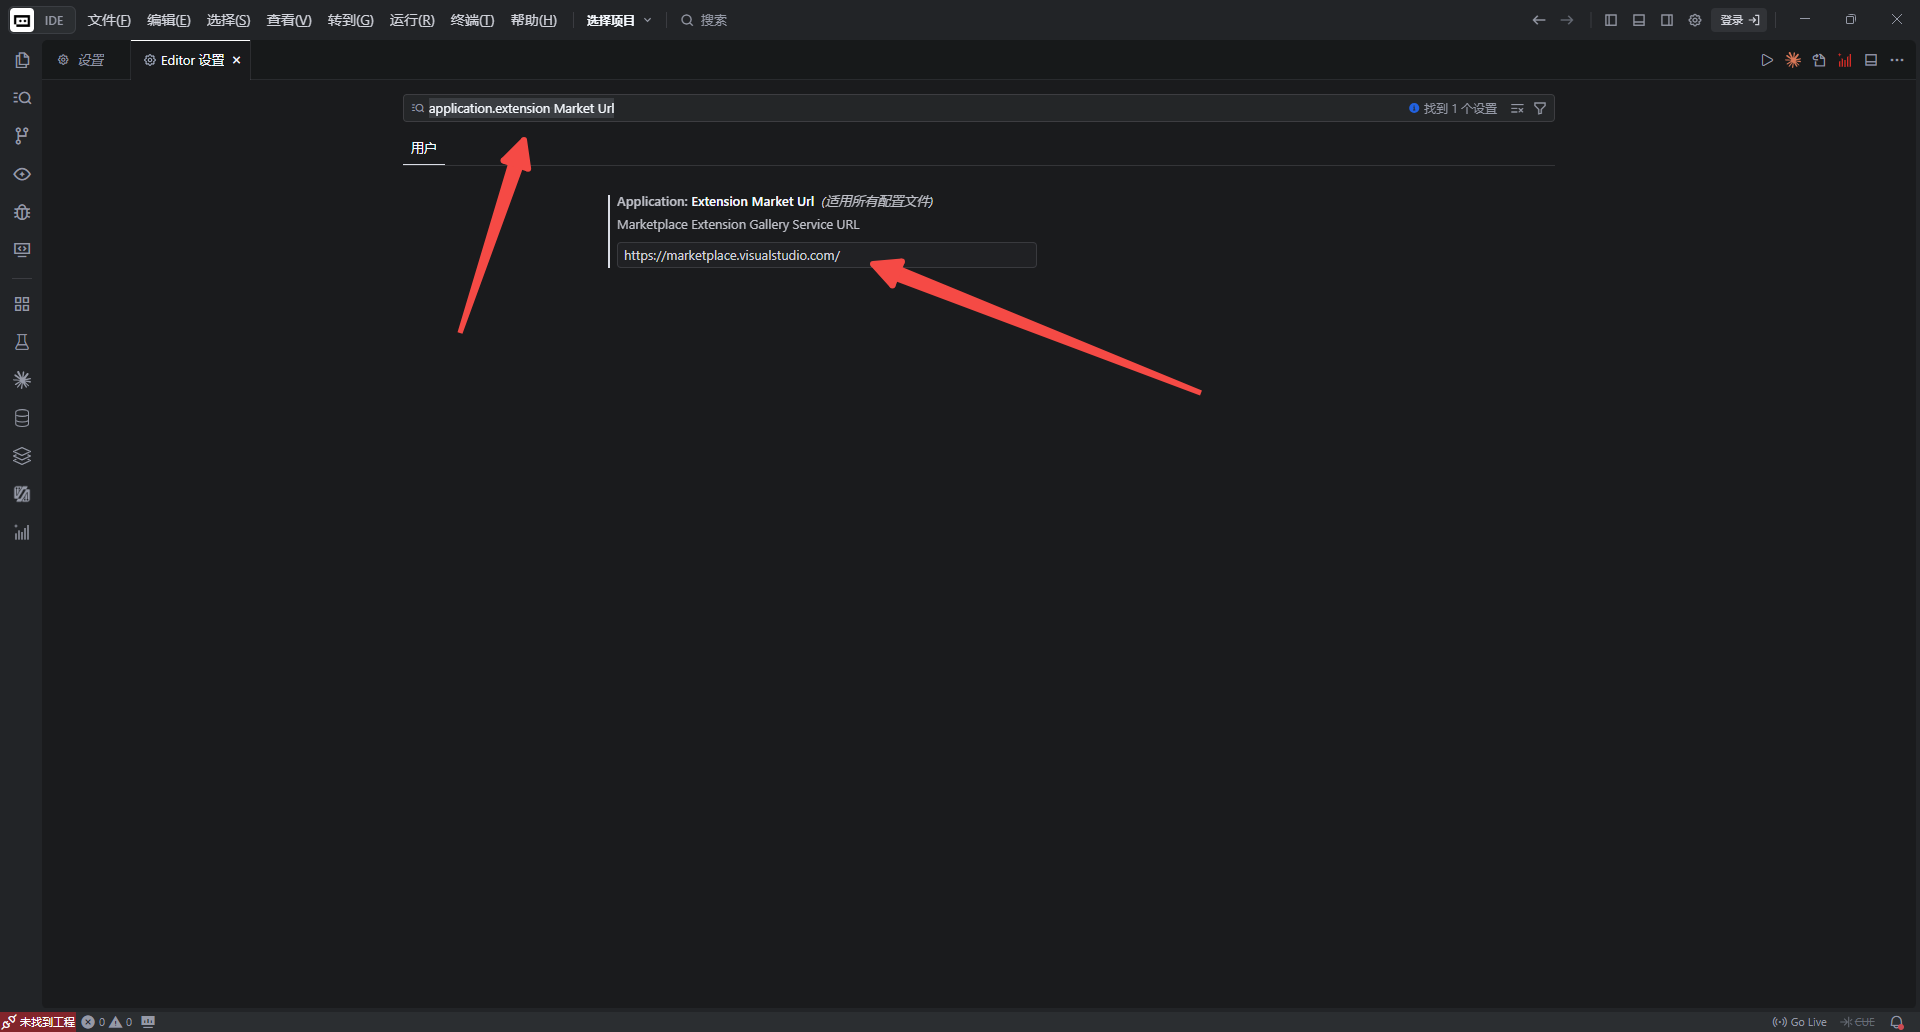Open the gear settings icon in title bar
The image size is (1920, 1032).
click(1695, 20)
